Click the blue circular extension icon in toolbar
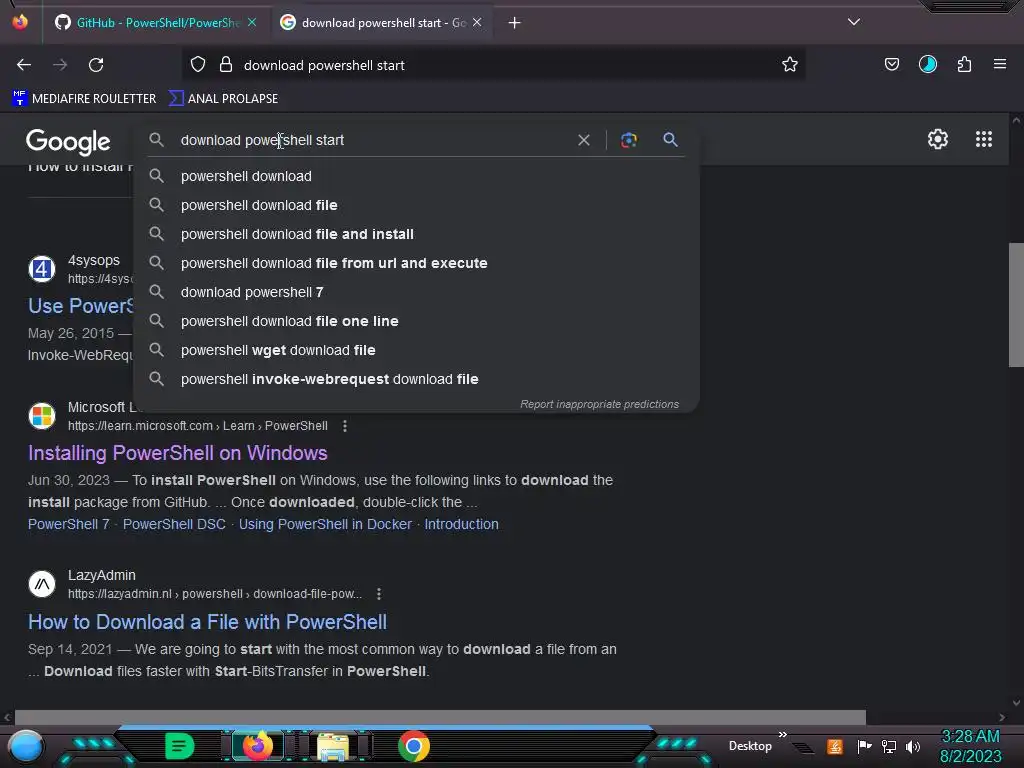This screenshot has height=768, width=1024. (x=927, y=64)
